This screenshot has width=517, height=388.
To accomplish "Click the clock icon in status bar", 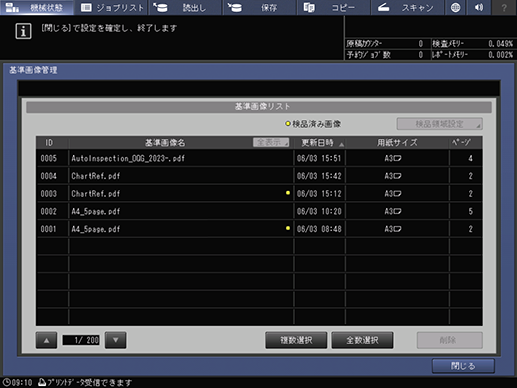I will click(6, 382).
